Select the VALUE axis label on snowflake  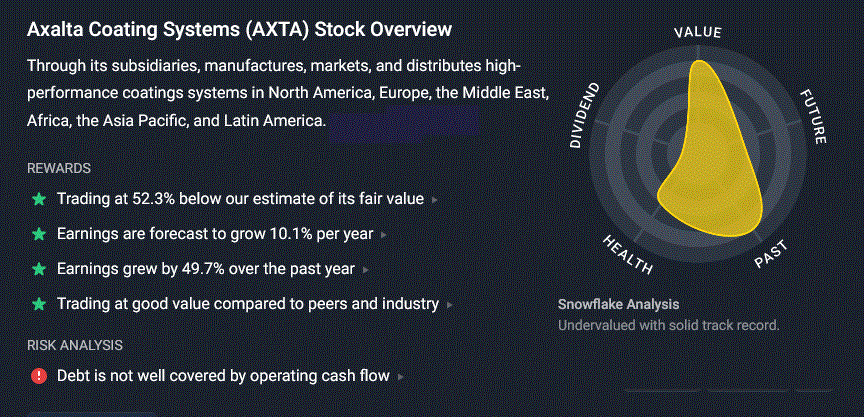(698, 33)
